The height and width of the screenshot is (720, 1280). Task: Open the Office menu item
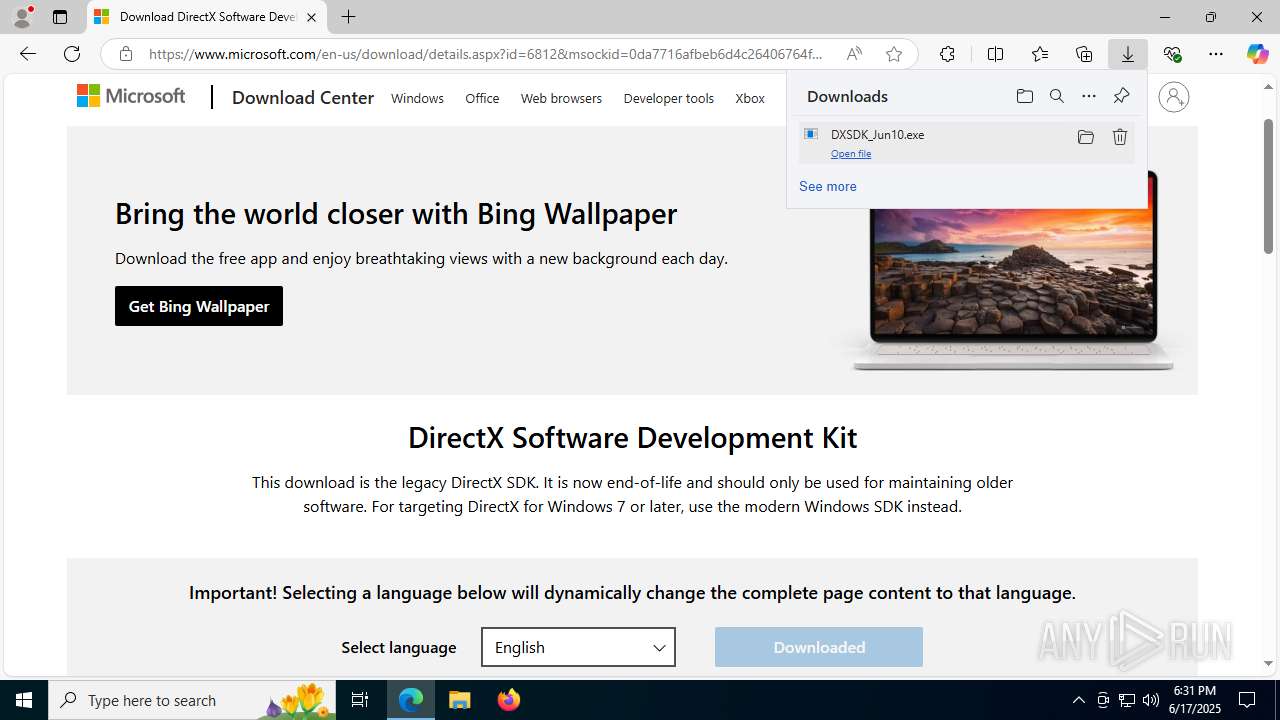point(482,98)
